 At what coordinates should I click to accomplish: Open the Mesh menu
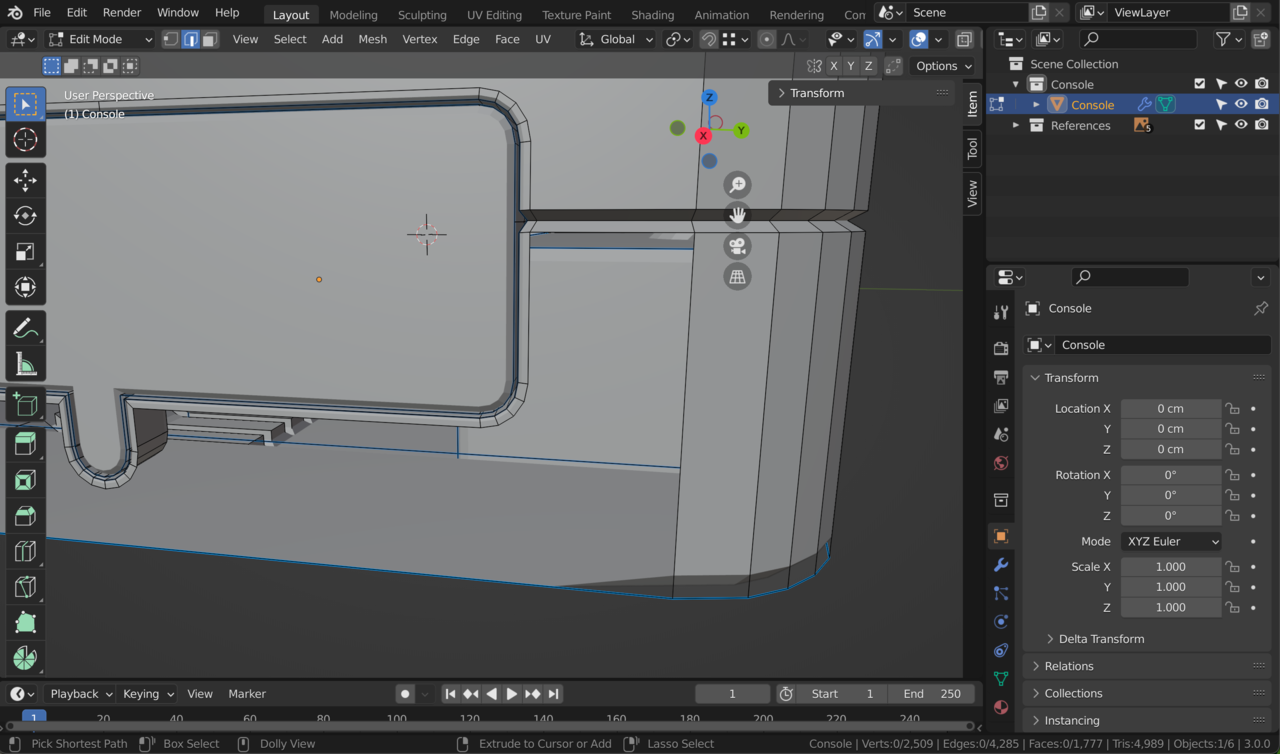tap(372, 39)
